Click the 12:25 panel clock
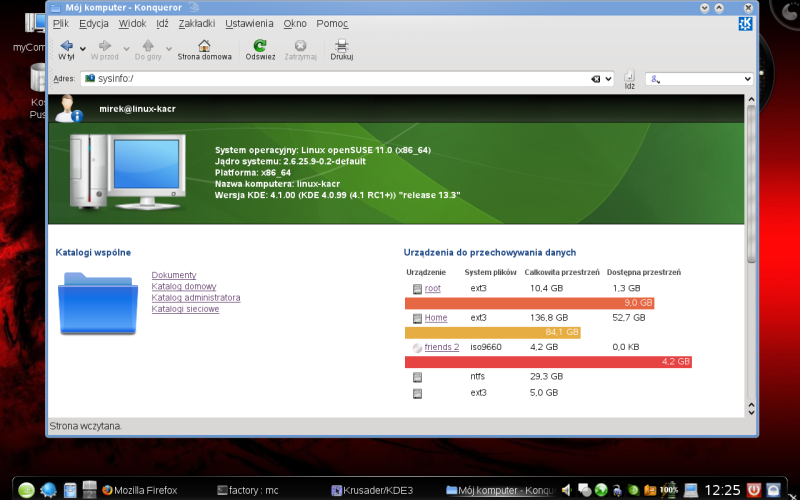The image size is (800, 500). [722, 491]
